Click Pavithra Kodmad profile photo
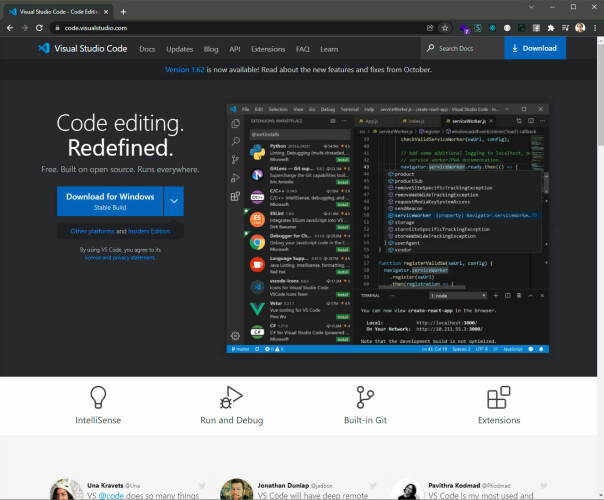Viewport: 604px width, 500px height. [408, 489]
